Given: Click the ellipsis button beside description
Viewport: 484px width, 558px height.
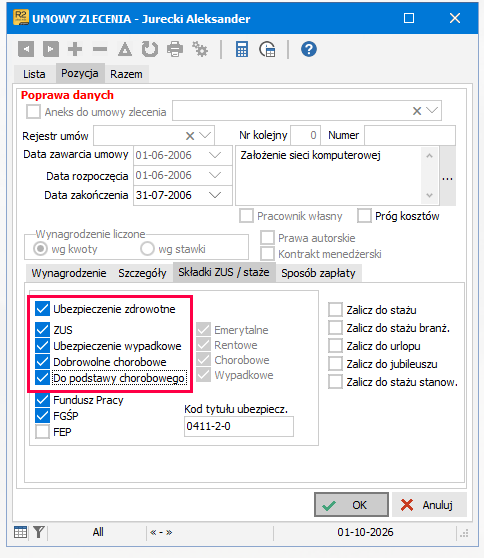Looking at the screenshot, I should tap(448, 176).
